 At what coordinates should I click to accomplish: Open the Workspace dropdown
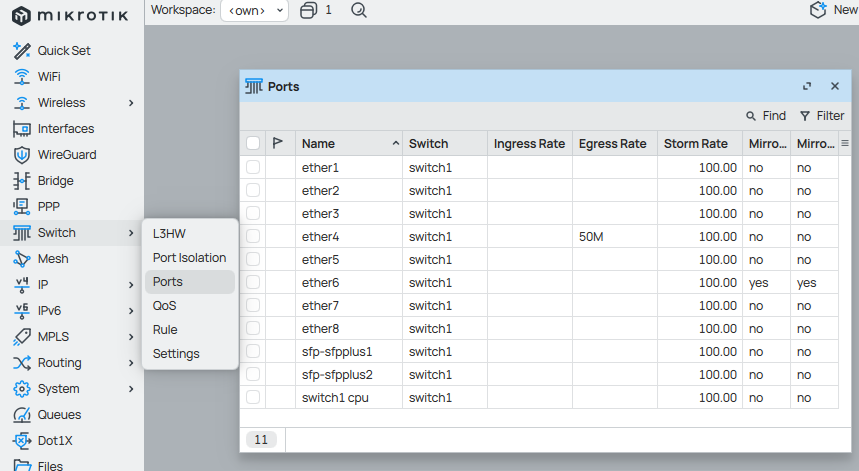[254, 10]
